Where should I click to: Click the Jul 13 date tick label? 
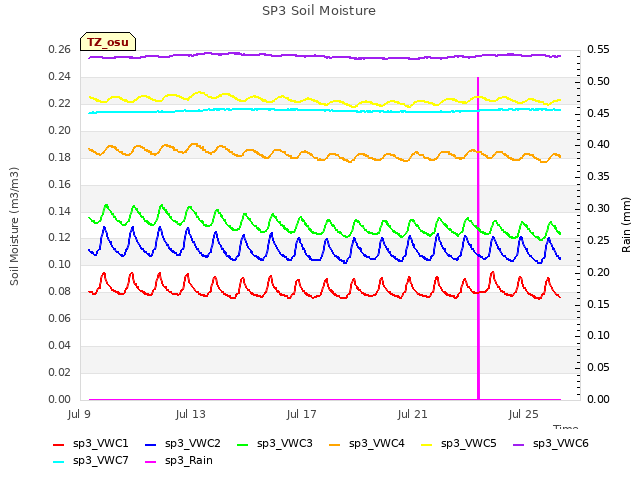(190, 415)
